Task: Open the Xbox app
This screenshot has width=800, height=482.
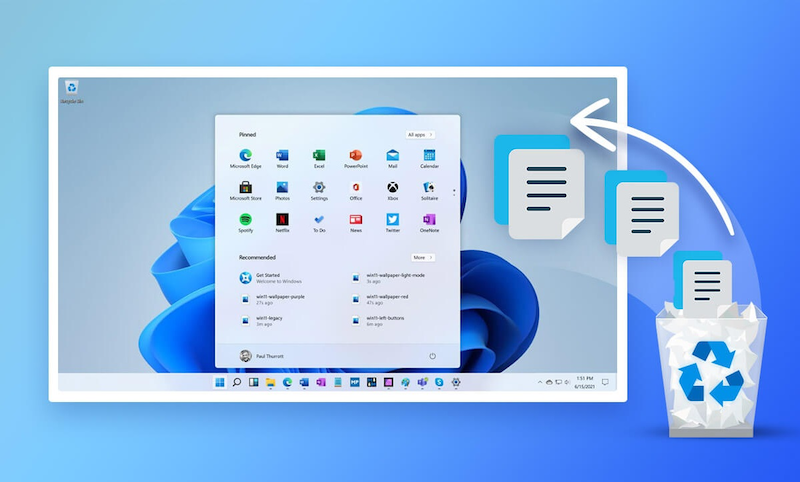Action: (393, 188)
